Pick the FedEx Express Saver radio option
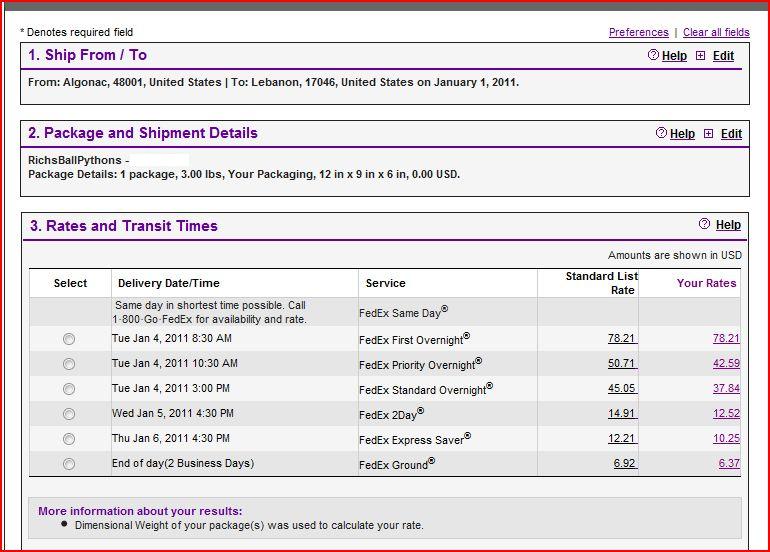Screen dimensions: 770x552 coord(69,439)
